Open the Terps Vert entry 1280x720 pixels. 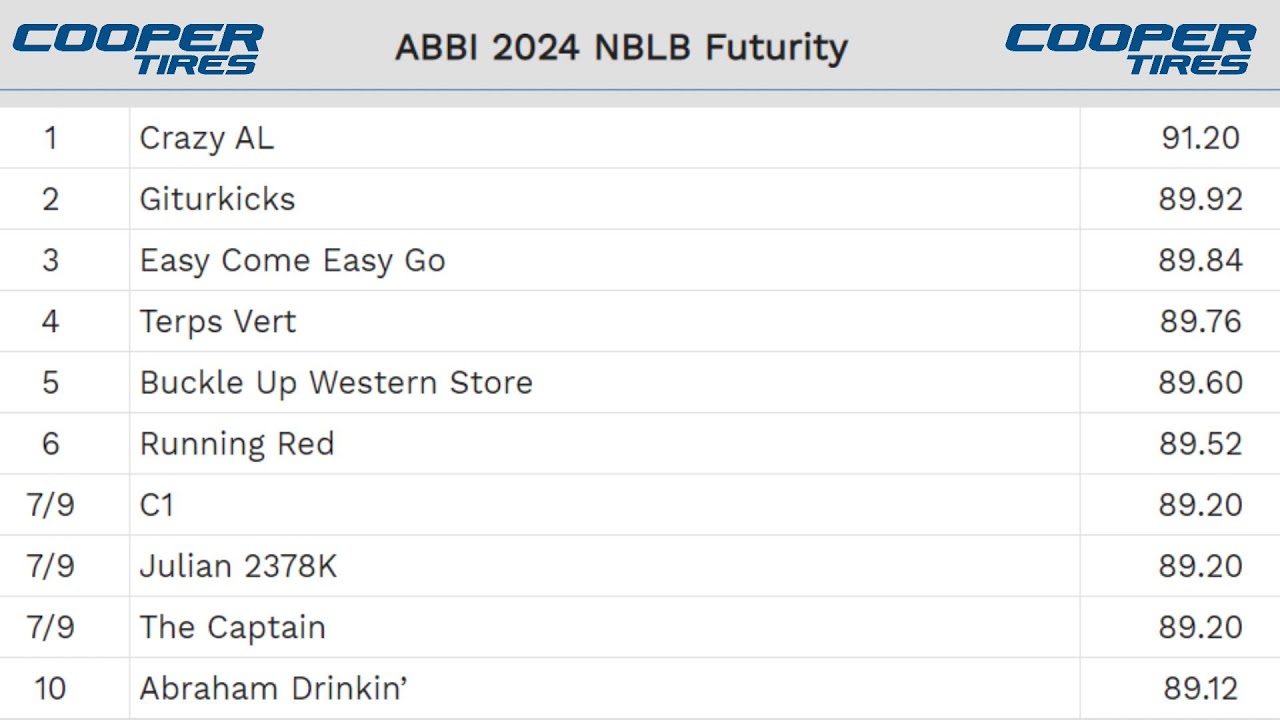(218, 322)
